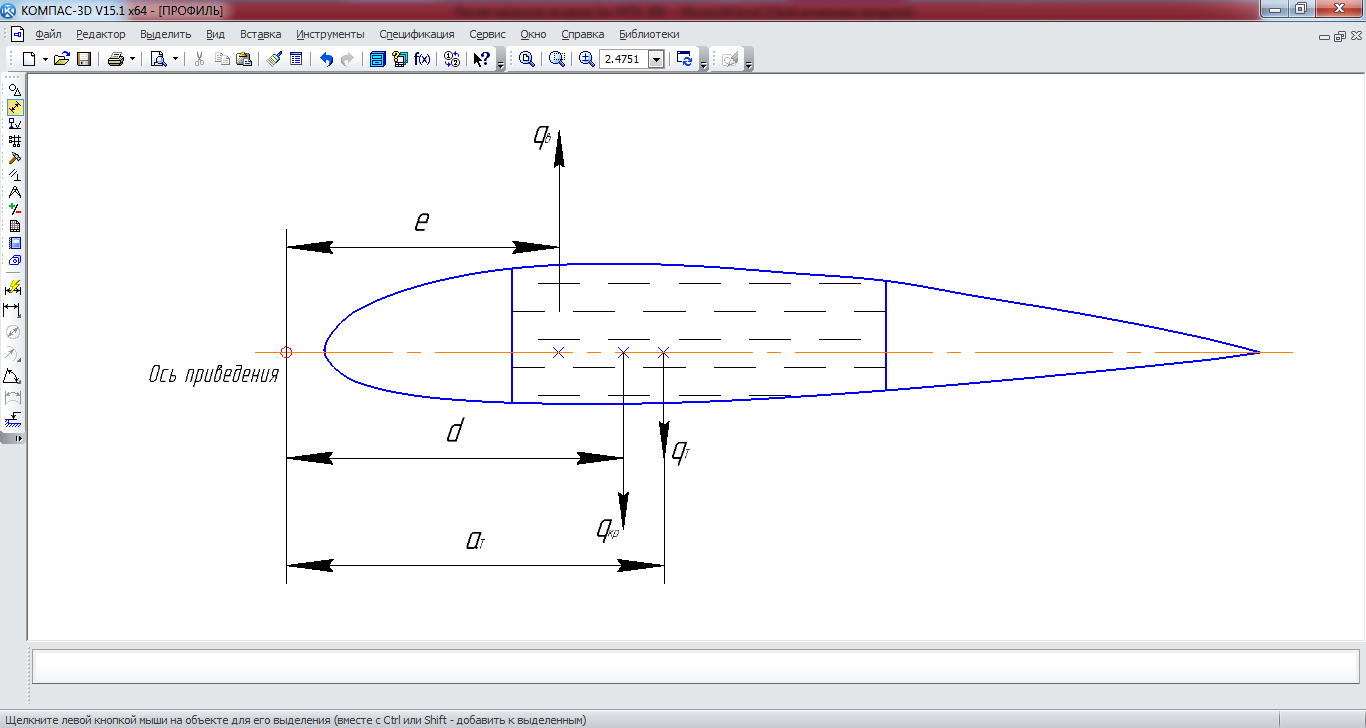The image size is (1366, 728).
Task: Save the drawing using the floppy disk icon
Action: click(84, 59)
